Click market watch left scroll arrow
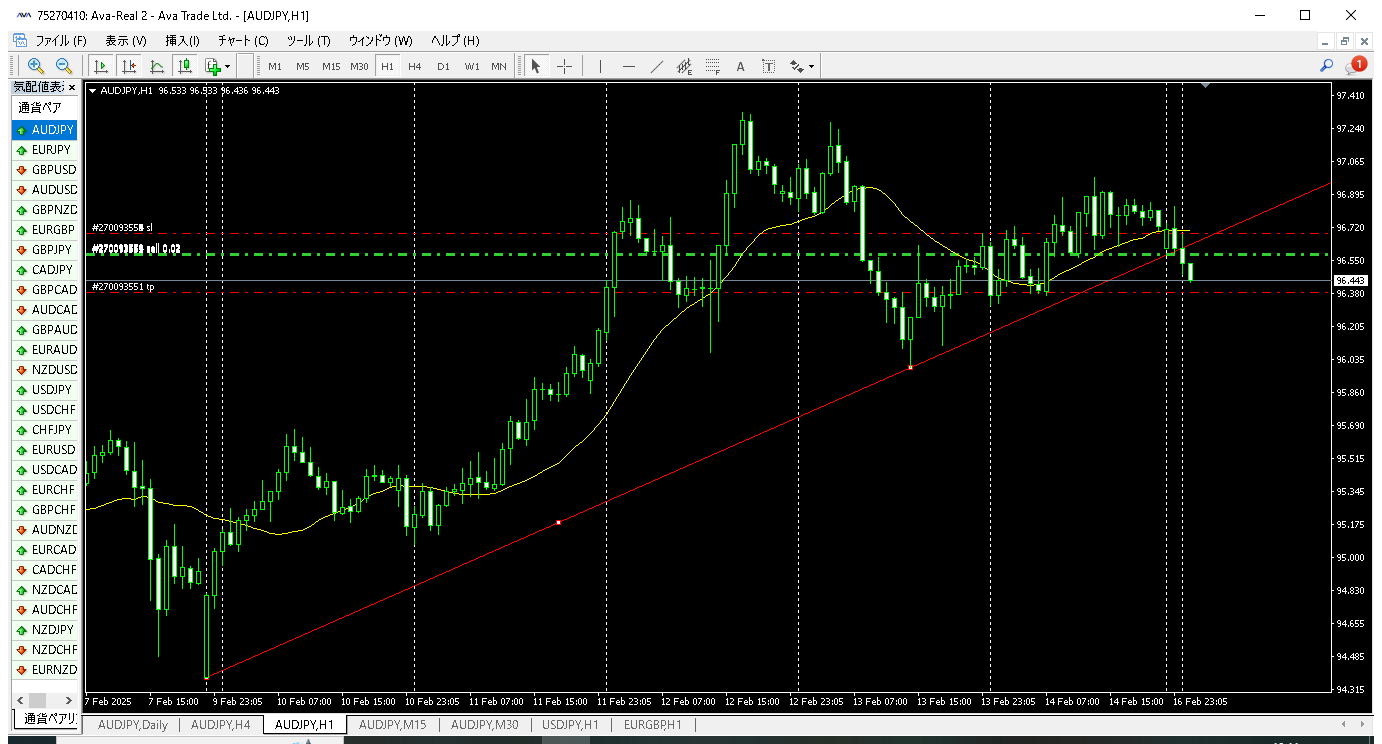 (x=20, y=700)
